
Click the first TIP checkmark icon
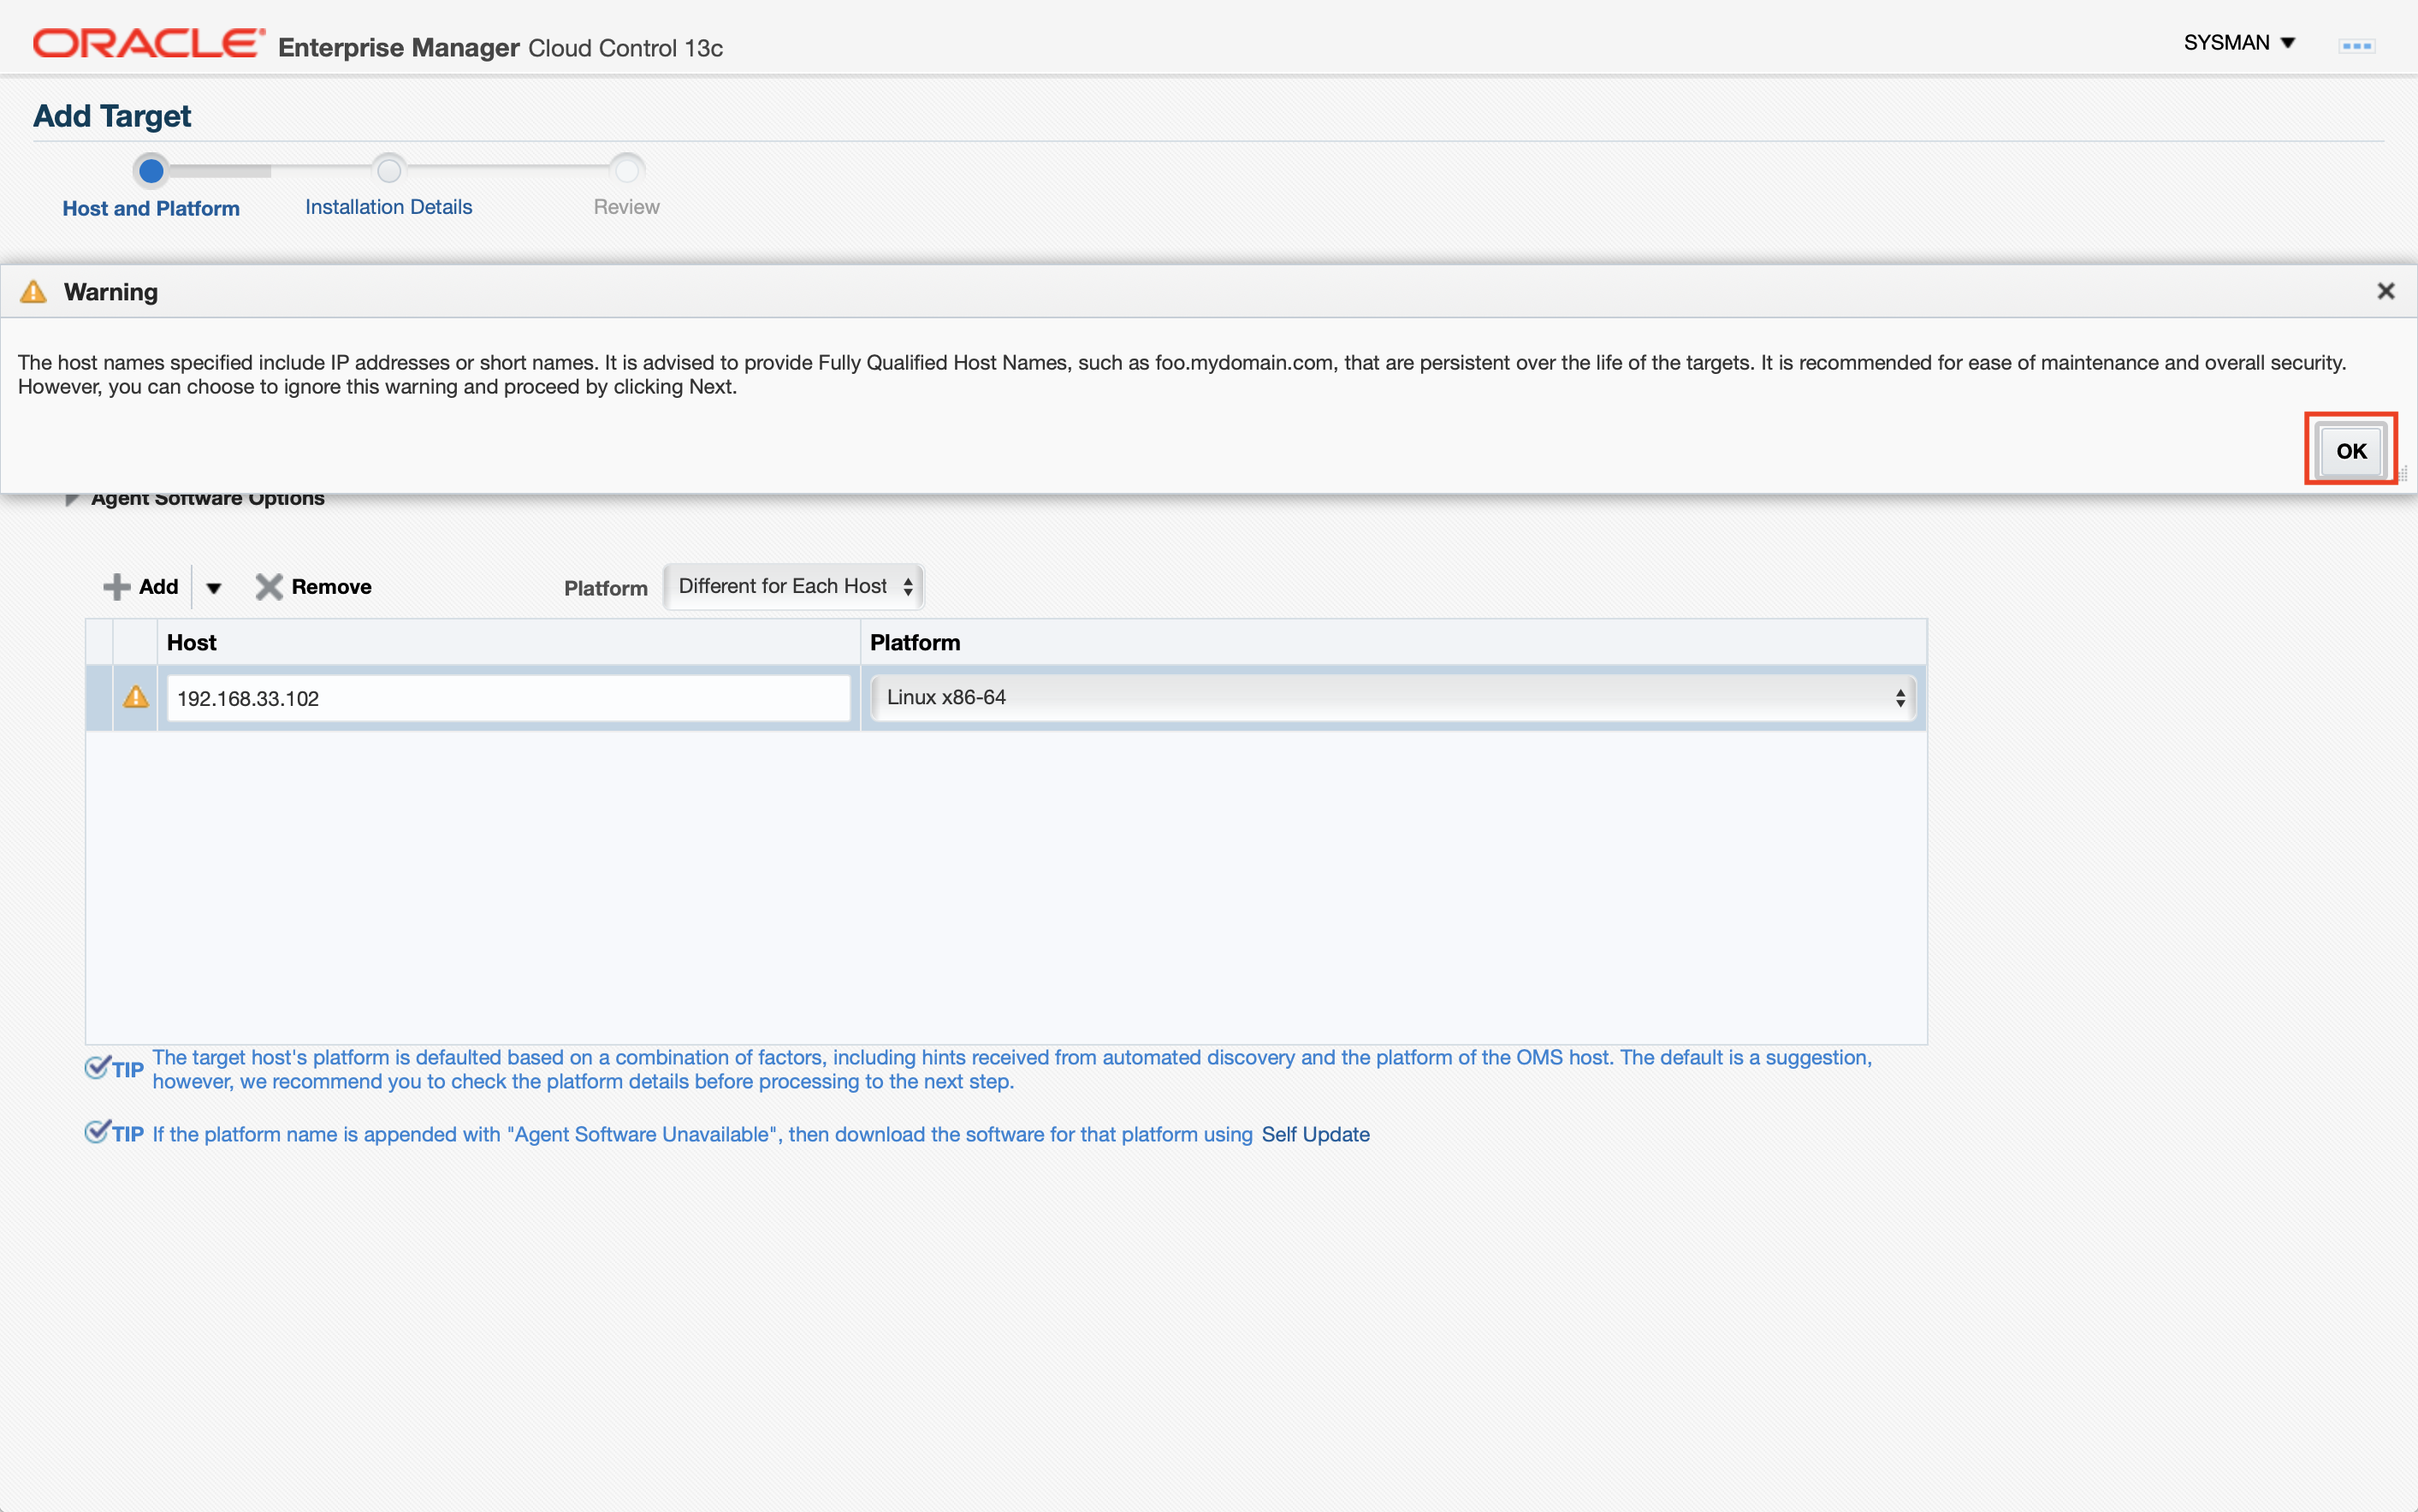point(97,1067)
